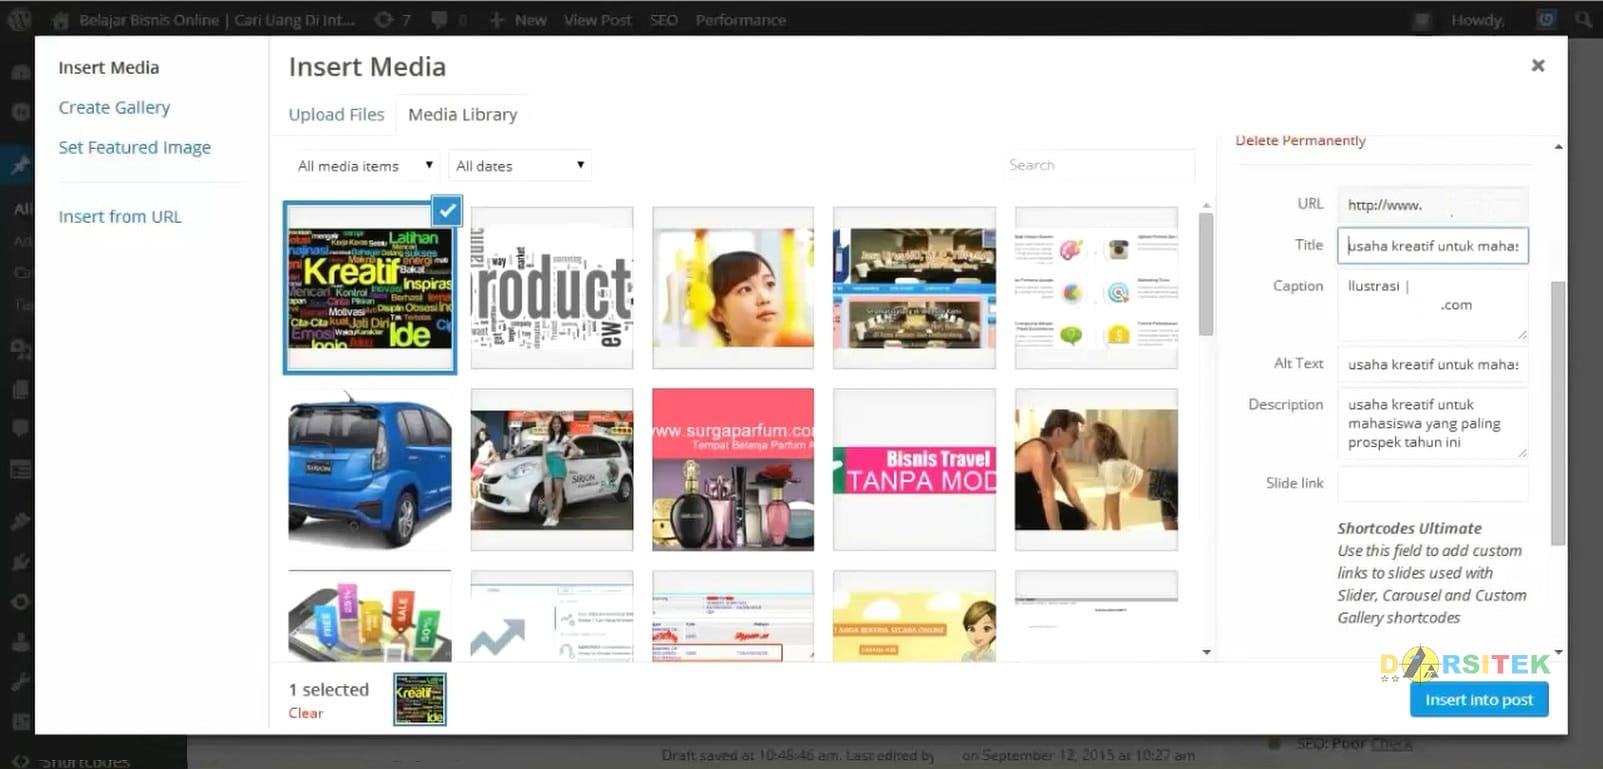Click attachment details scrollbar down arrow
The height and width of the screenshot is (769, 1603).
[1558, 652]
